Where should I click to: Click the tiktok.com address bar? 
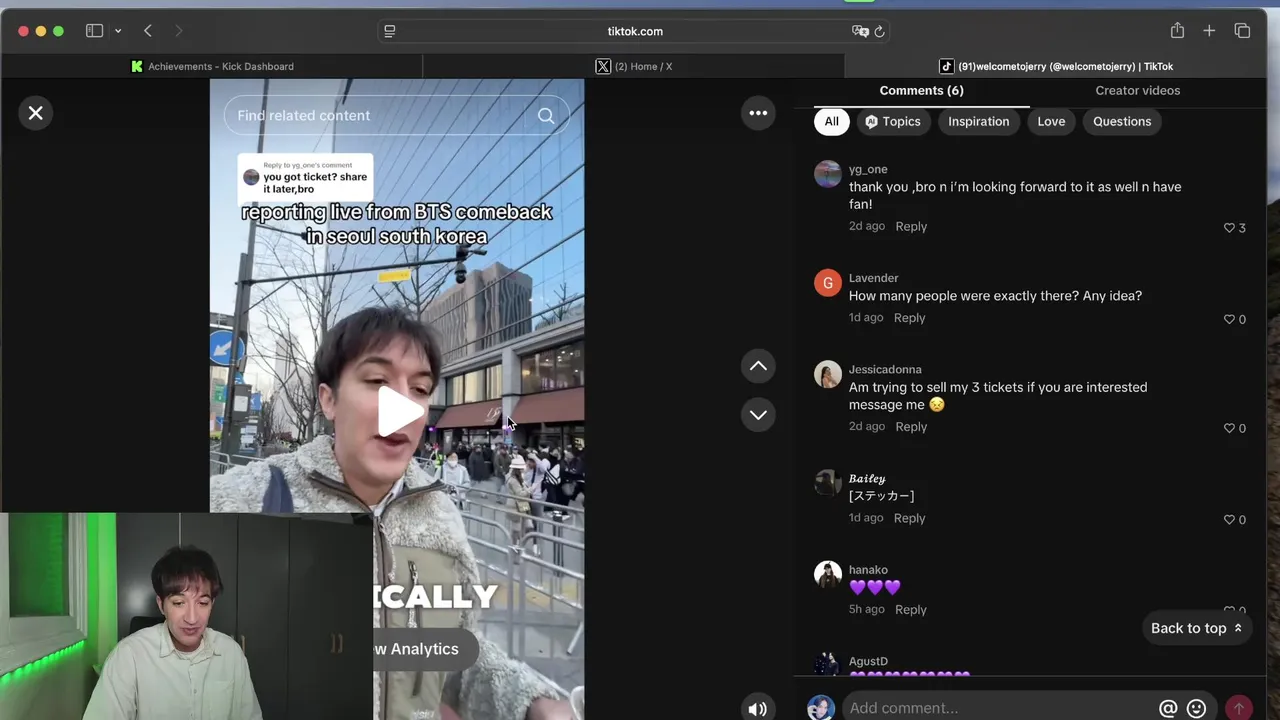[635, 31]
